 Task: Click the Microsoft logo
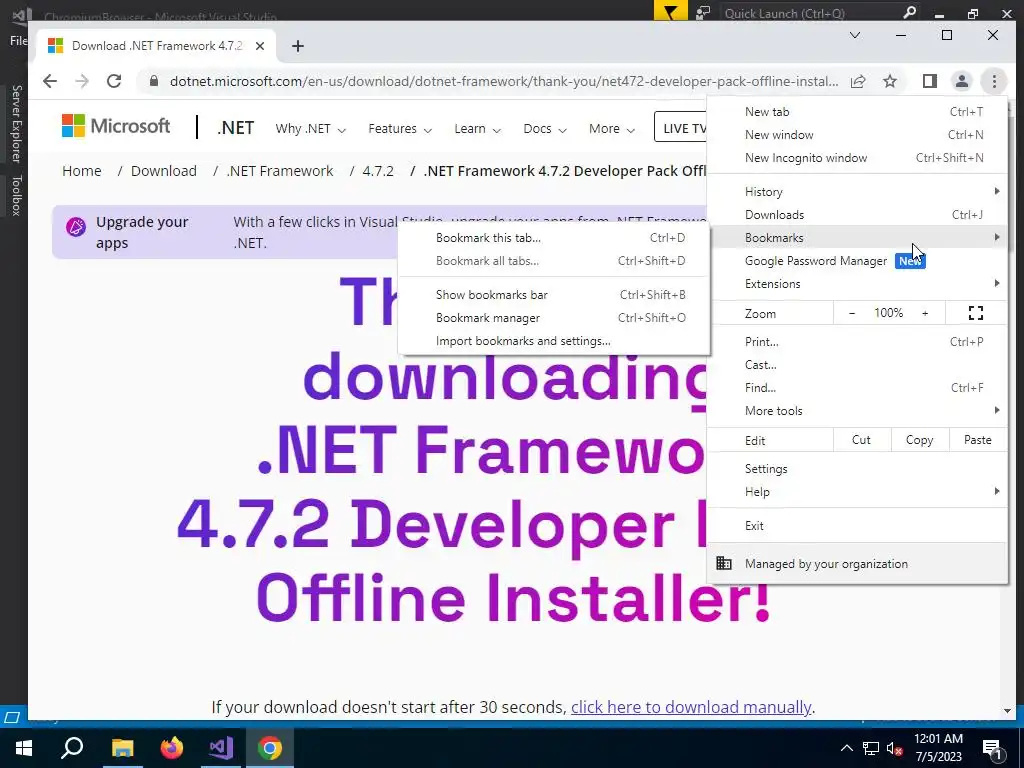(116, 125)
